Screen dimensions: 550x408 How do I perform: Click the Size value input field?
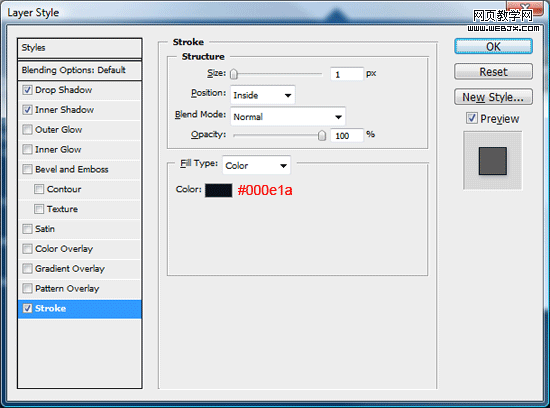346,74
